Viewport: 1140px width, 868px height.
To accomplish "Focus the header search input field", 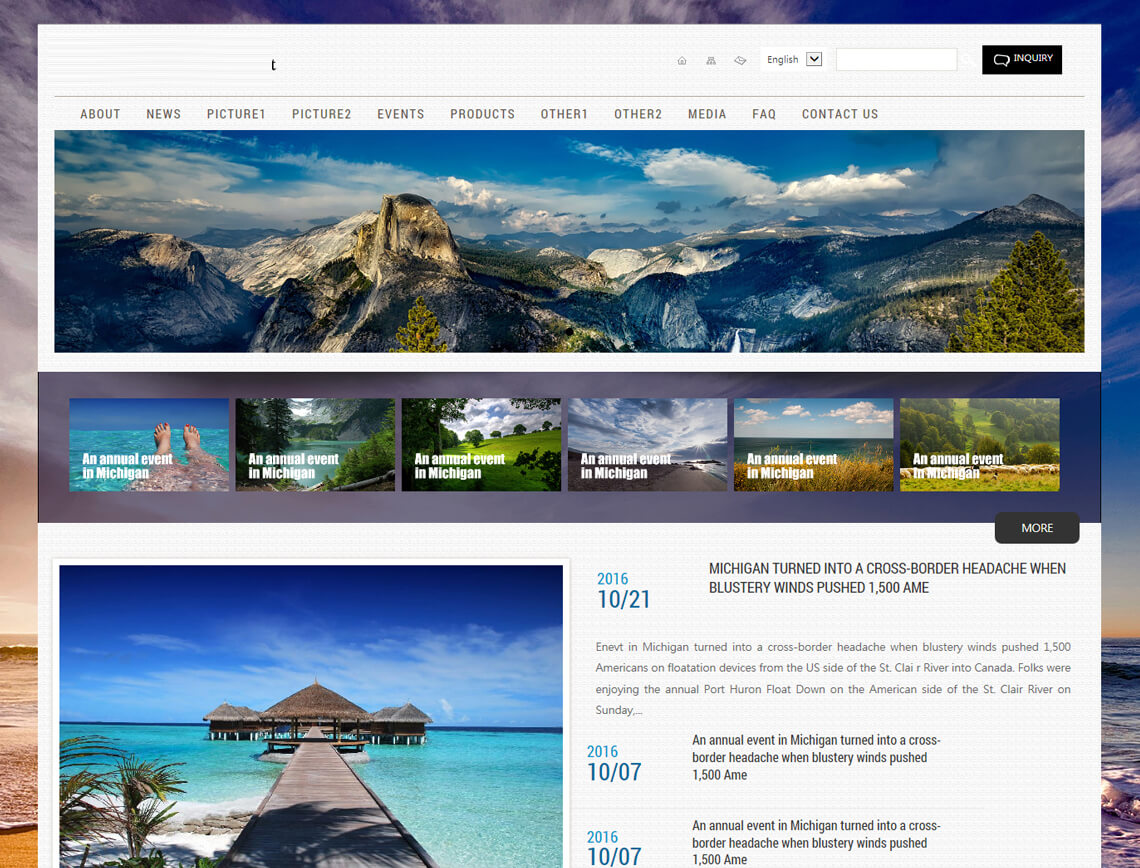I will tap(896, 60).
